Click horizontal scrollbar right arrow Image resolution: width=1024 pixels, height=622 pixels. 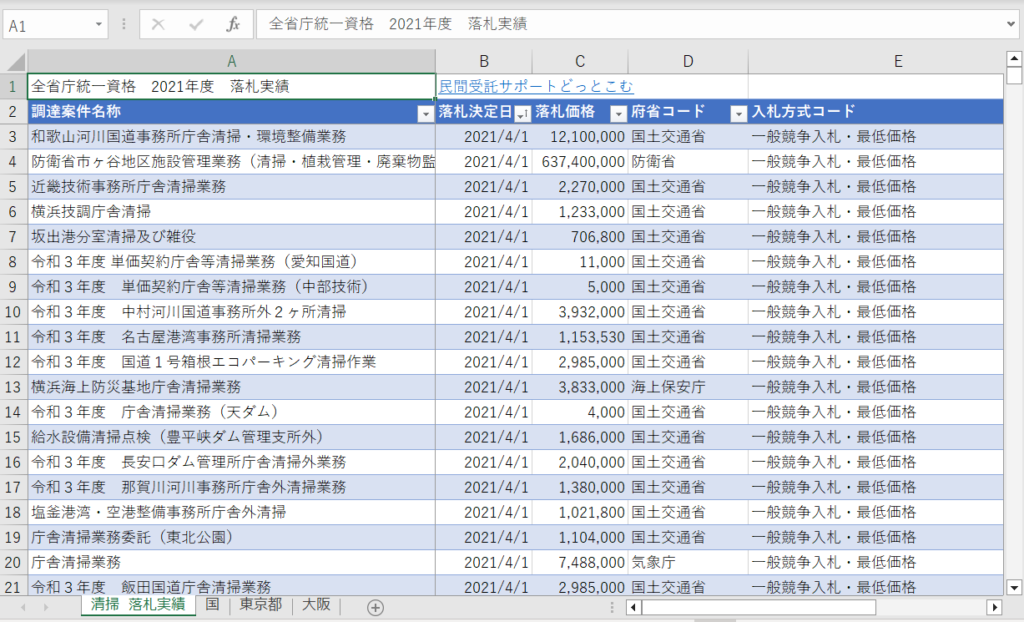(x=994, y=607)
